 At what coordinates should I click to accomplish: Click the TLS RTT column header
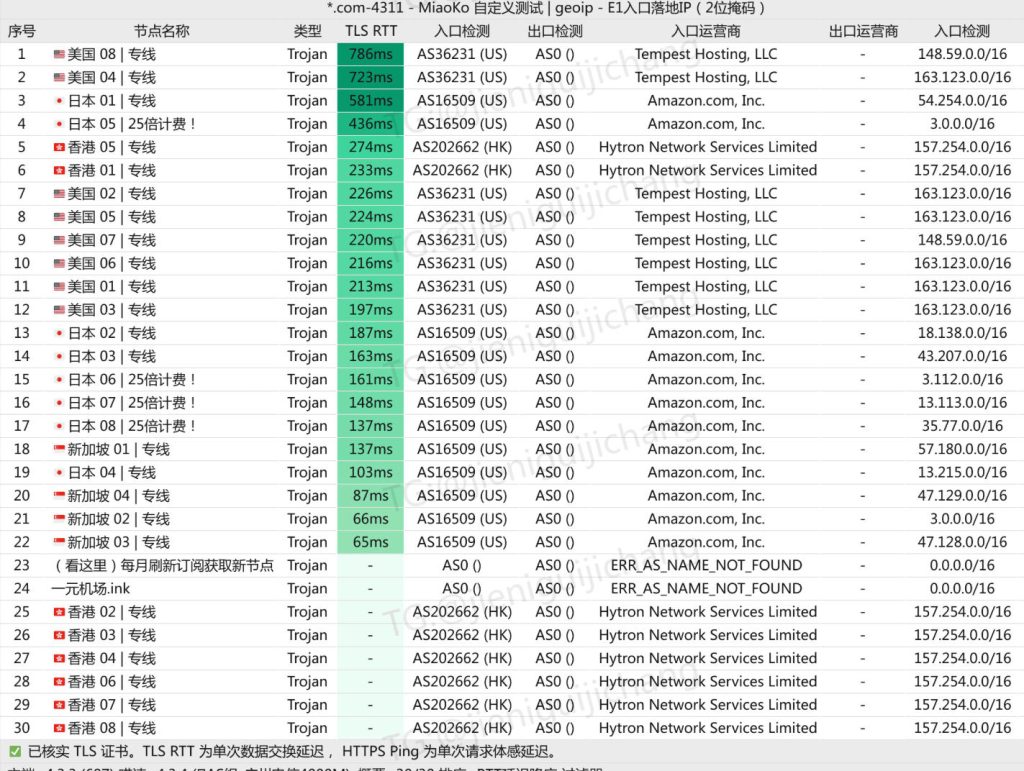[x=371, y=31]
